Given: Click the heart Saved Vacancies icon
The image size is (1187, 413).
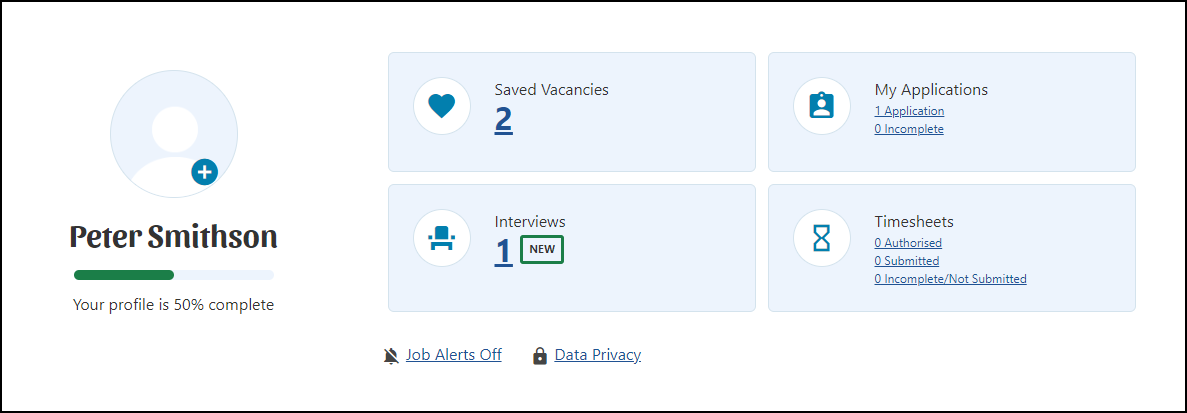Looking at the screenshot, I should pos(442,107).
